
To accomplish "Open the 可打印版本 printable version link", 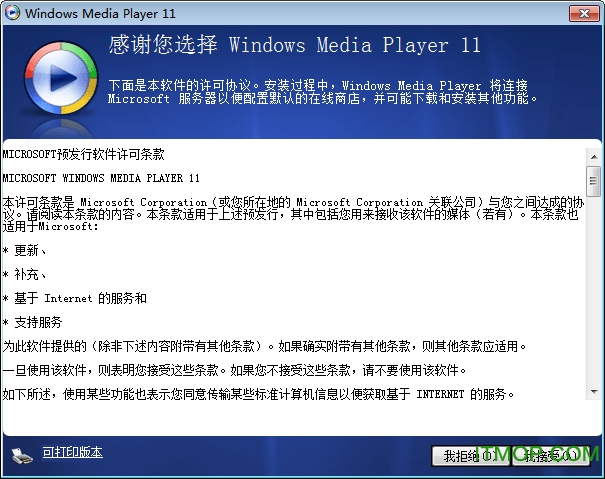I will tap(72, 452).
